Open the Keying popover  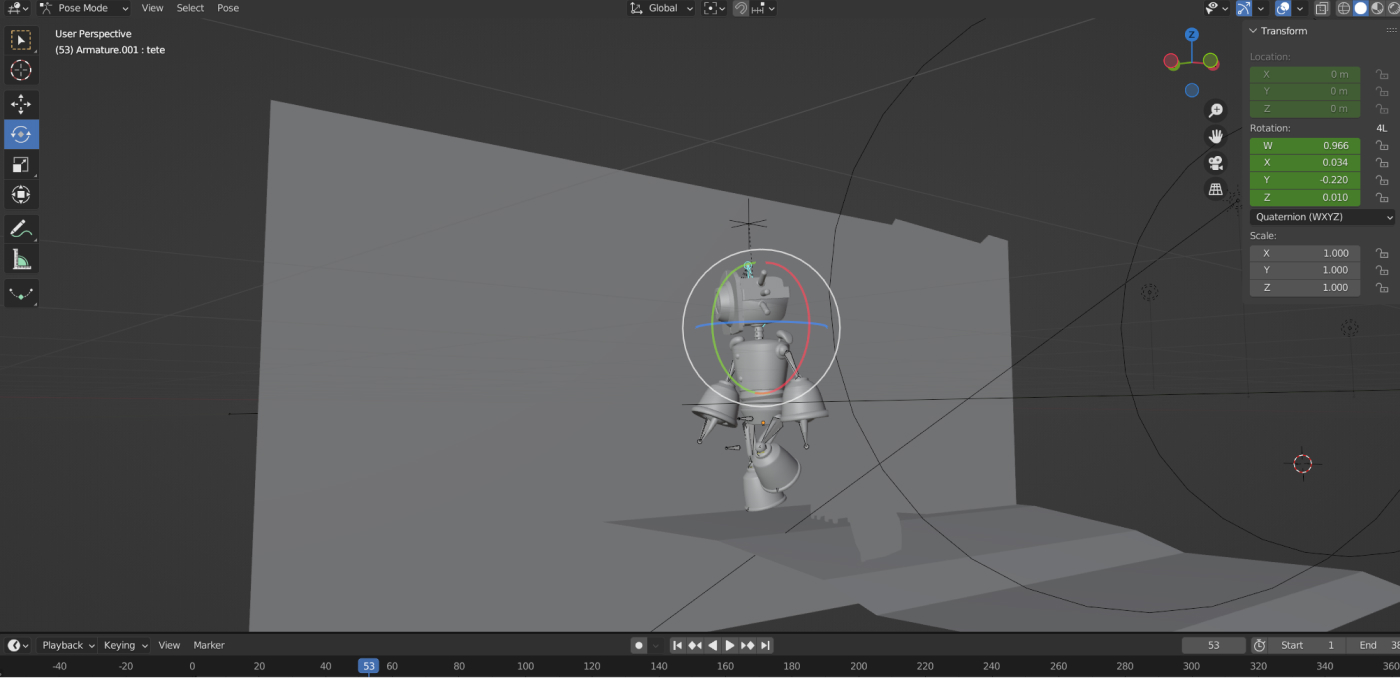point(125,645)
